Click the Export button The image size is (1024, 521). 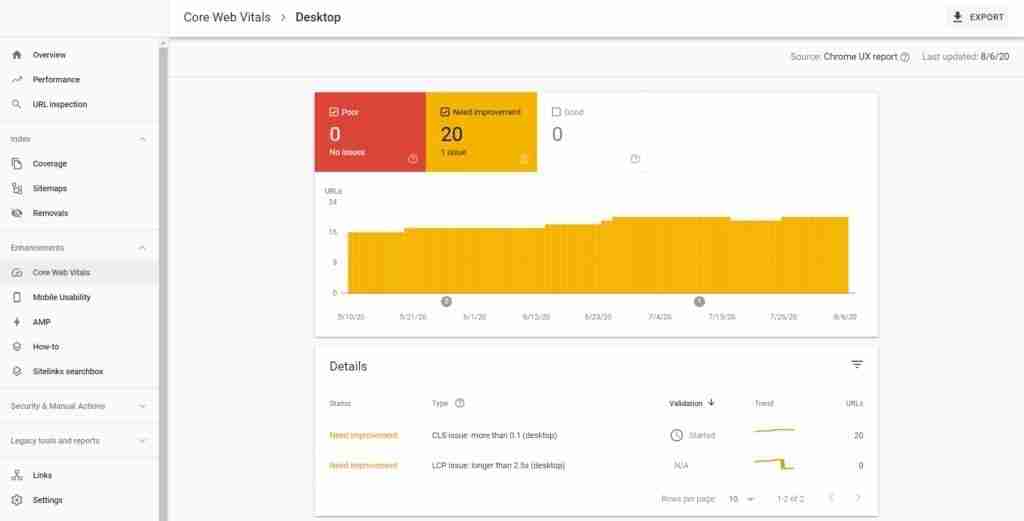[x=978, y=18]
